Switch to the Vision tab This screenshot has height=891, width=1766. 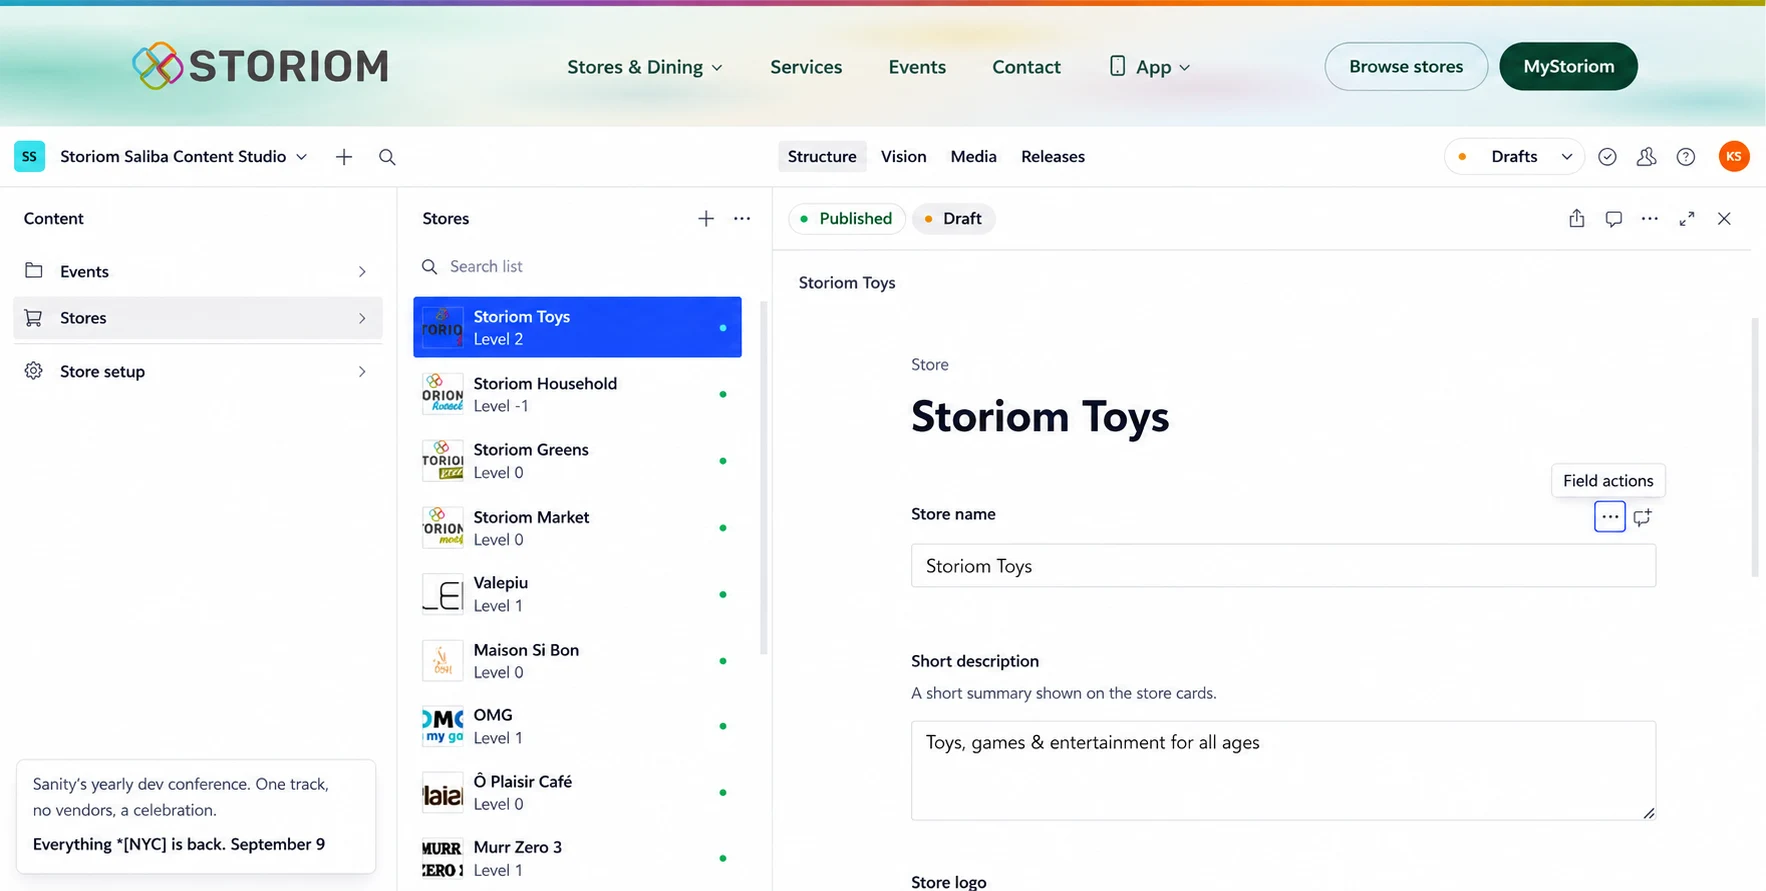click(x=904, y=156)
